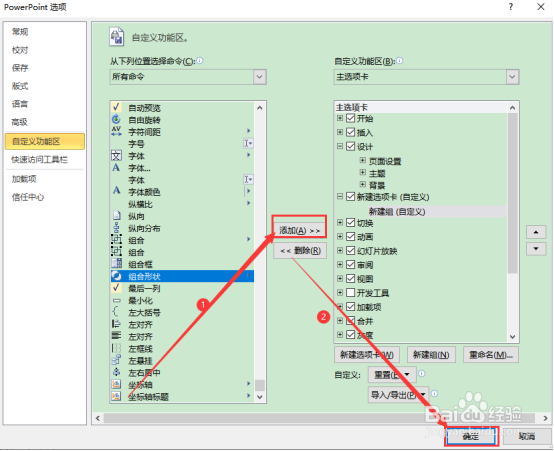Screen dimensions: 554x451
Task: Click the 添加(A) >> button
Action: click(299, 230)
